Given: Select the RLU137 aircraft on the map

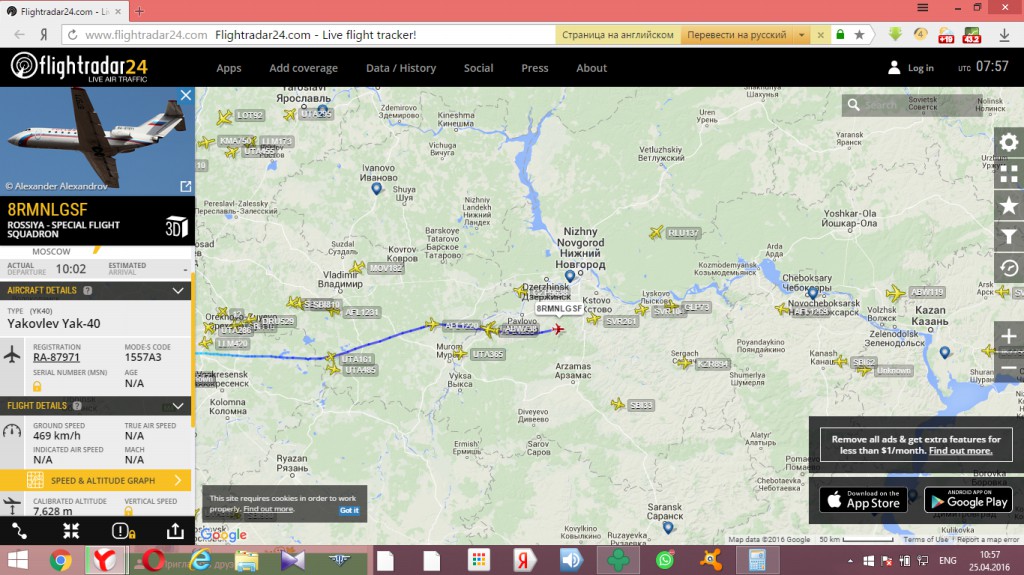Looking at the screenshot, I should 656,232.
